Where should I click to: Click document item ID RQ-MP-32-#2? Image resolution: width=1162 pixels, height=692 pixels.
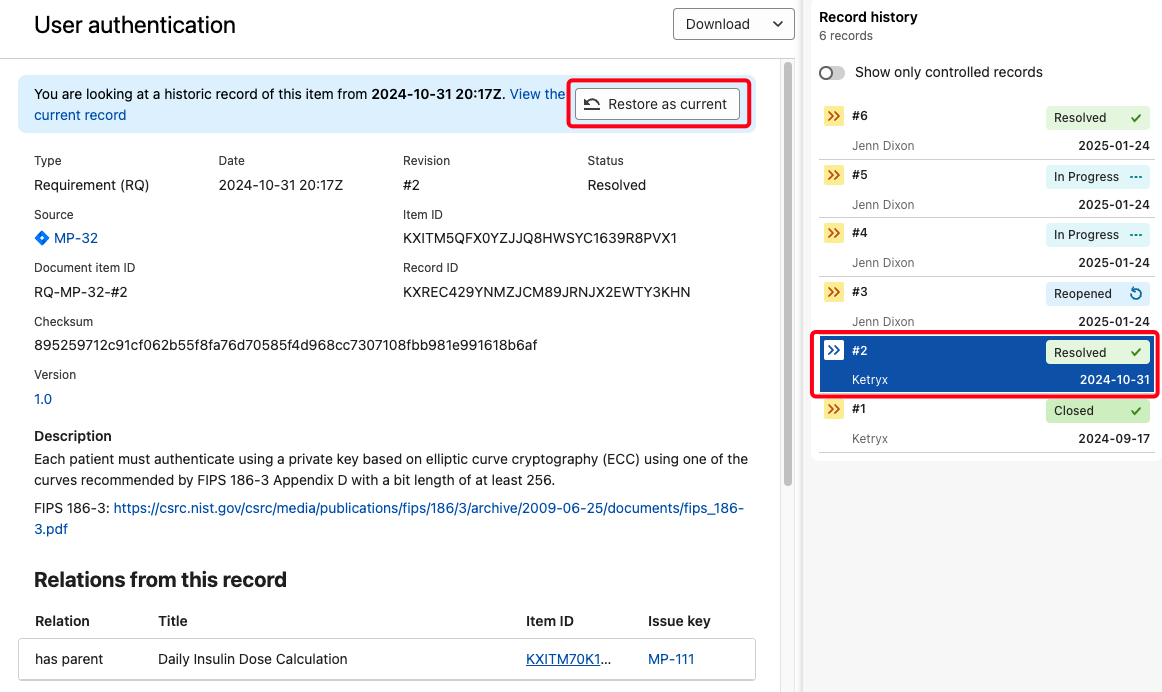[x=81, y=292]
